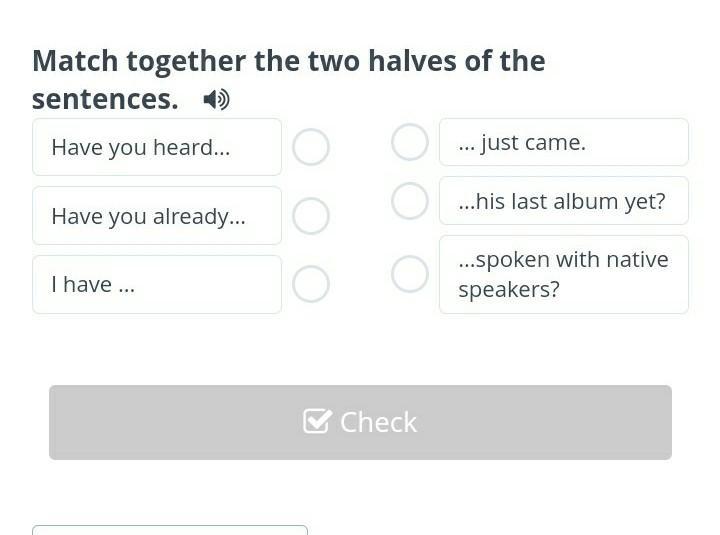Click the "Have you heard..." sentence card

click(x=157, y=147)
